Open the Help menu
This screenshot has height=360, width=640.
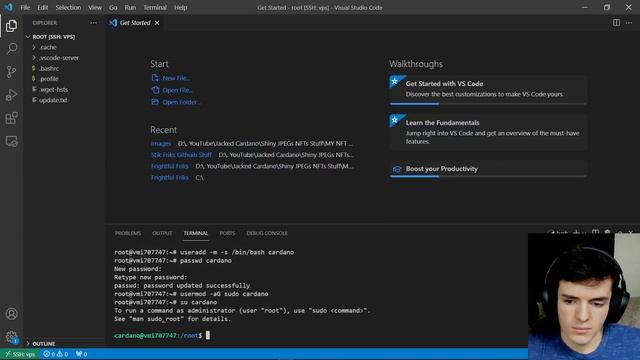180,7
